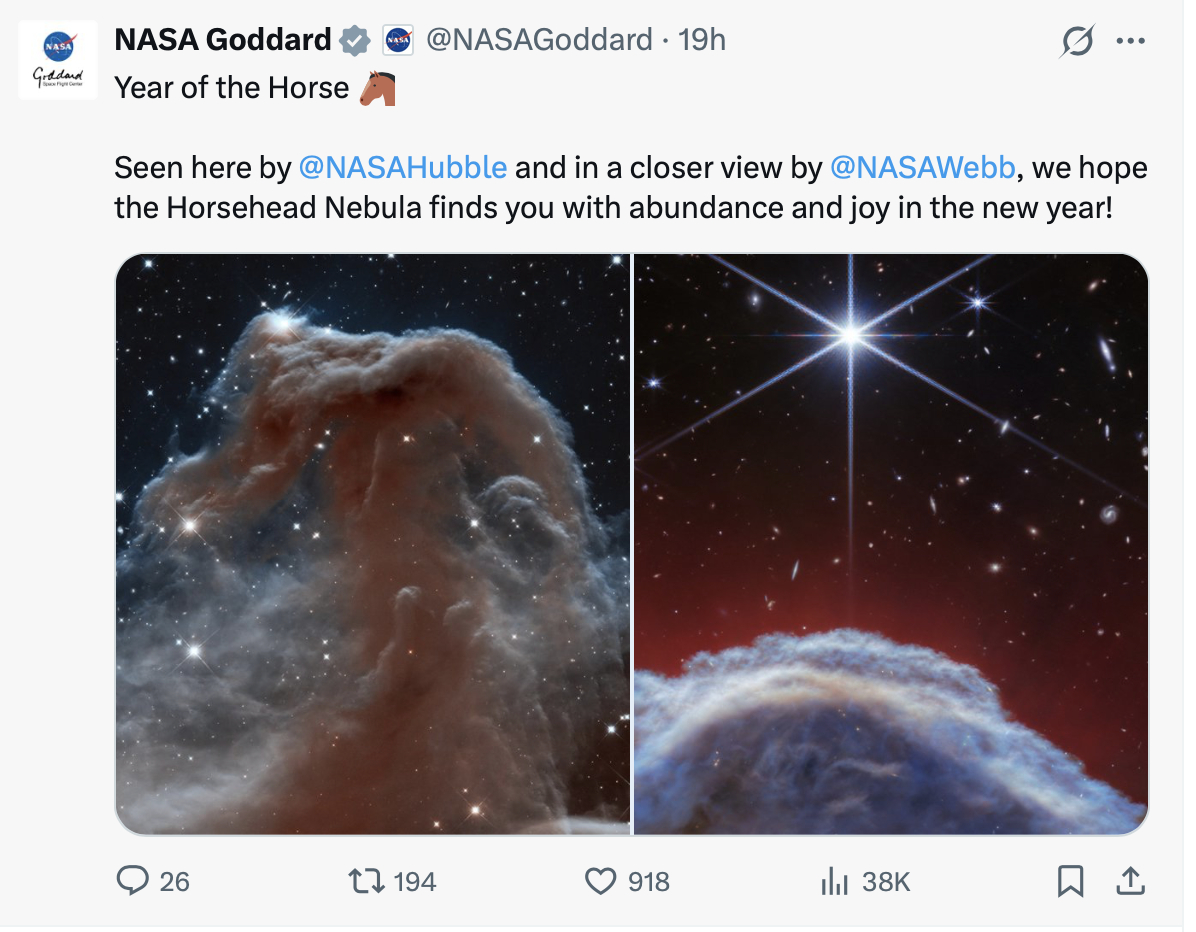The image size is (1196, 932).
Task: Click the NASA Goddard profile avatar
Action: tap(58, 60)
